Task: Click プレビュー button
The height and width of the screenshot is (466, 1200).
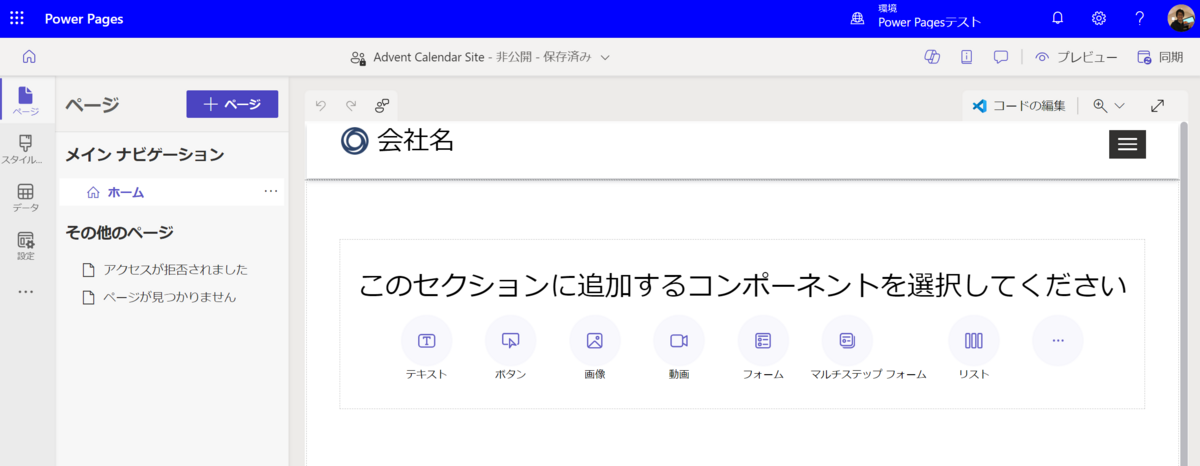Action: pos(1076,57)
